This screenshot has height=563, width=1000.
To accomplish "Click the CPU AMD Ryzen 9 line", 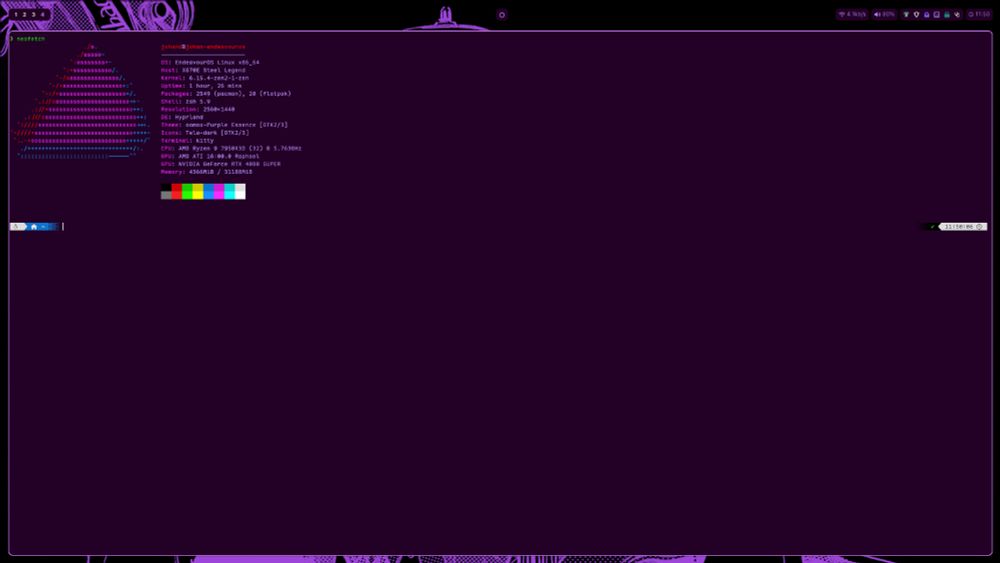I will (231, 148).
